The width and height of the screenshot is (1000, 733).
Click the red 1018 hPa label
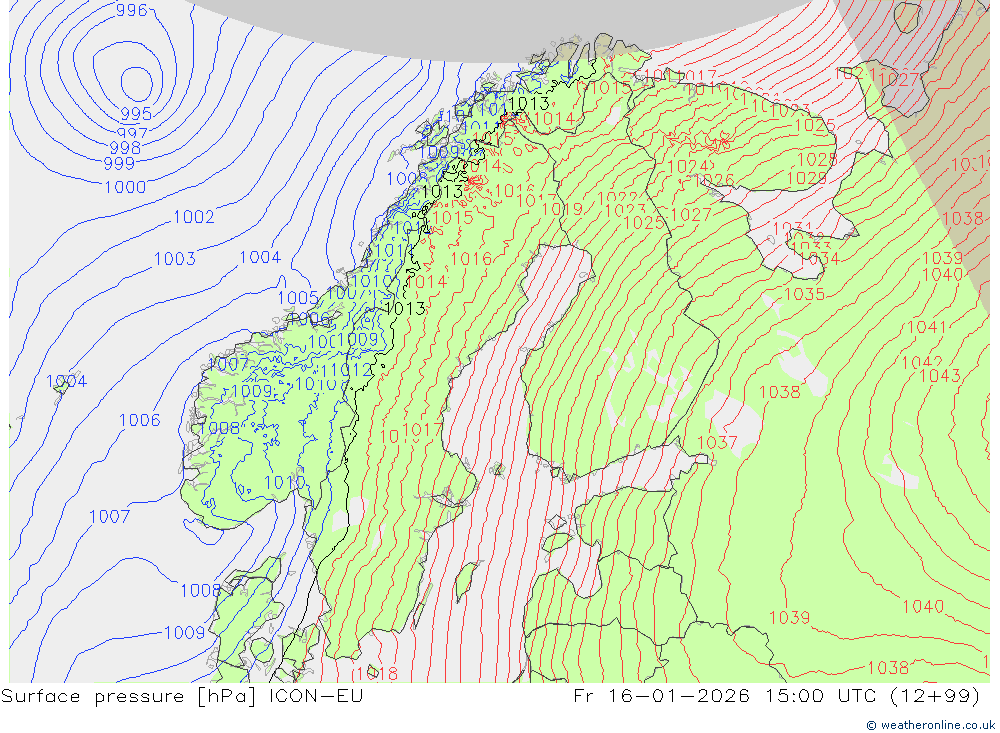coord(378,673)
